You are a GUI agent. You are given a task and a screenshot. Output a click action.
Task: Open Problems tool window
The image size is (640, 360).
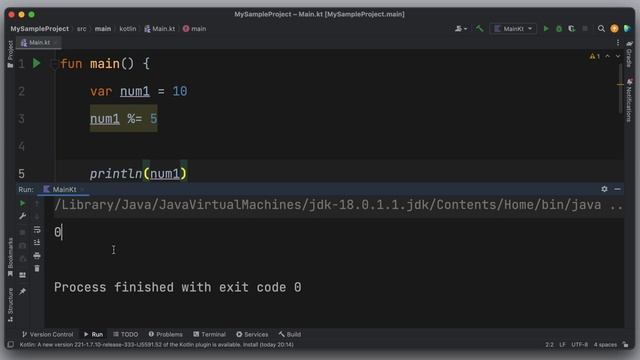(x=166, y=334)
